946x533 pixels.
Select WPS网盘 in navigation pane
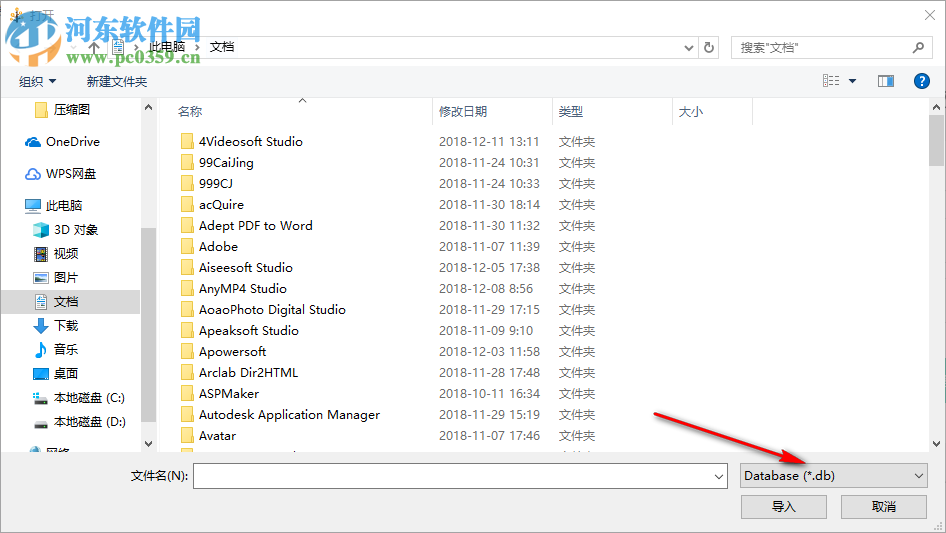click(60, 174)
